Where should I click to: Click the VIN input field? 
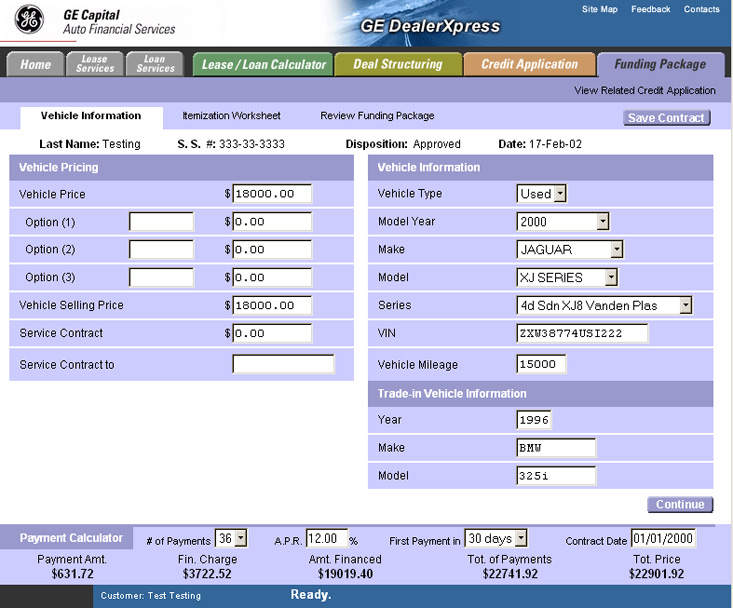pos(582,333)
